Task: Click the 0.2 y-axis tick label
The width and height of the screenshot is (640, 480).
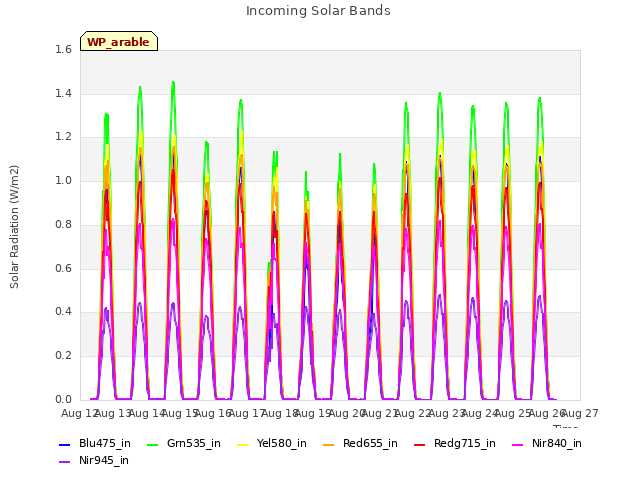Action: click(63, 356)
